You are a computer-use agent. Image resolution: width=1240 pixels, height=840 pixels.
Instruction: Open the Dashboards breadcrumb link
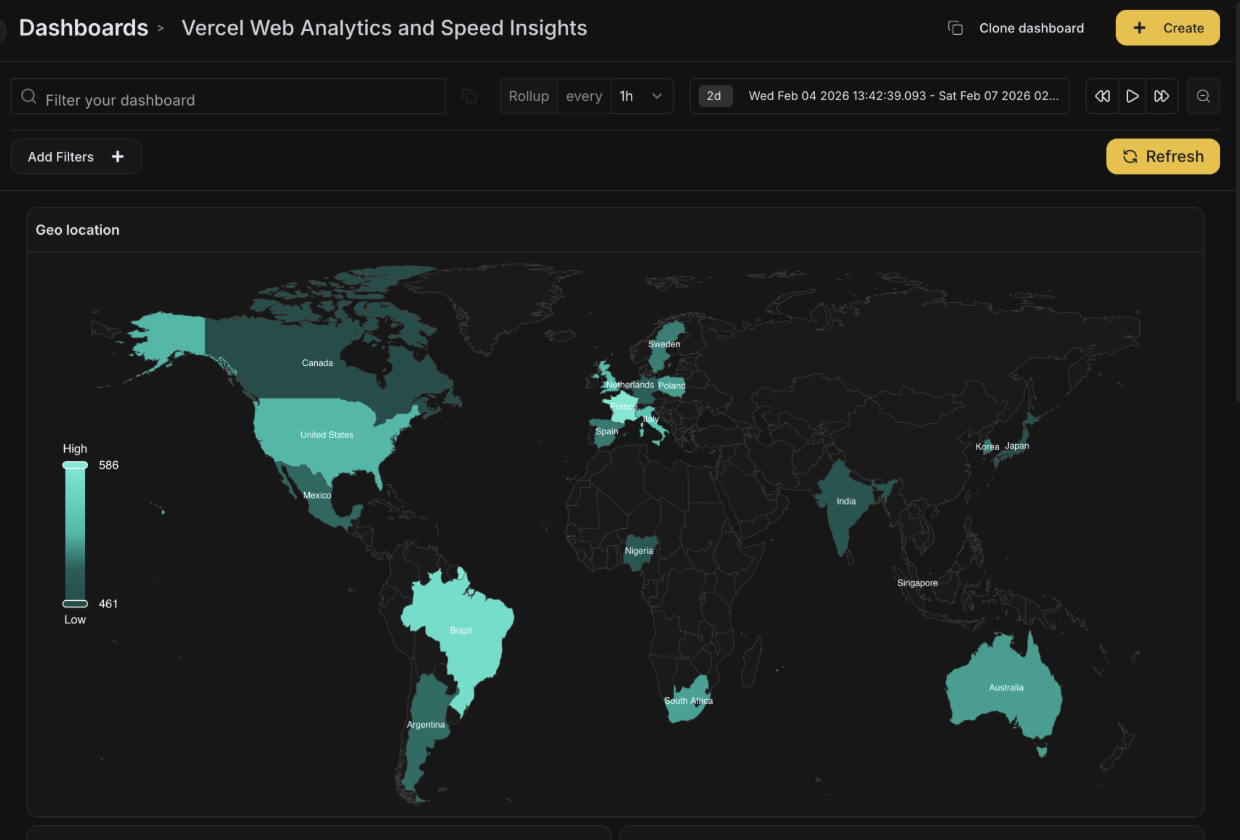click(x=83, y=28)
